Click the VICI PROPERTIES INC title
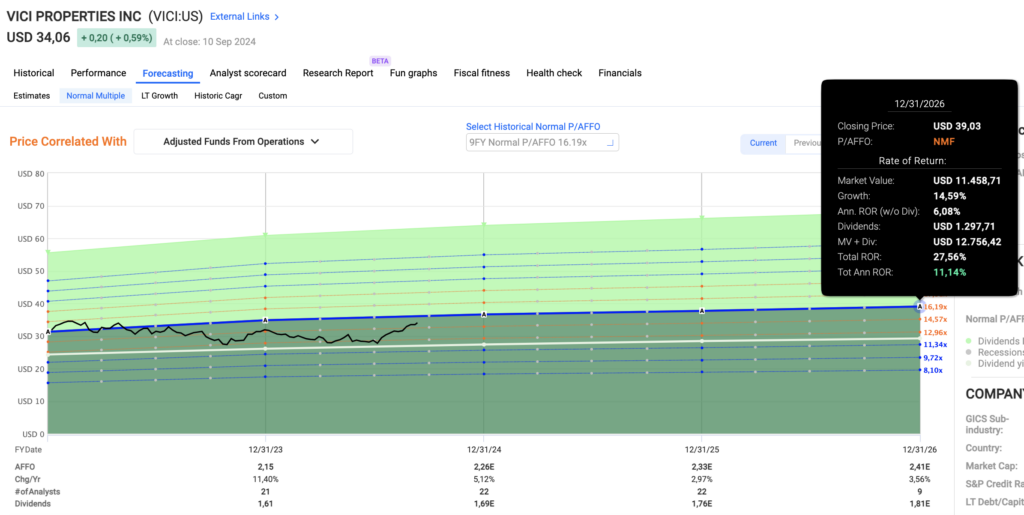 coord(74,16)
